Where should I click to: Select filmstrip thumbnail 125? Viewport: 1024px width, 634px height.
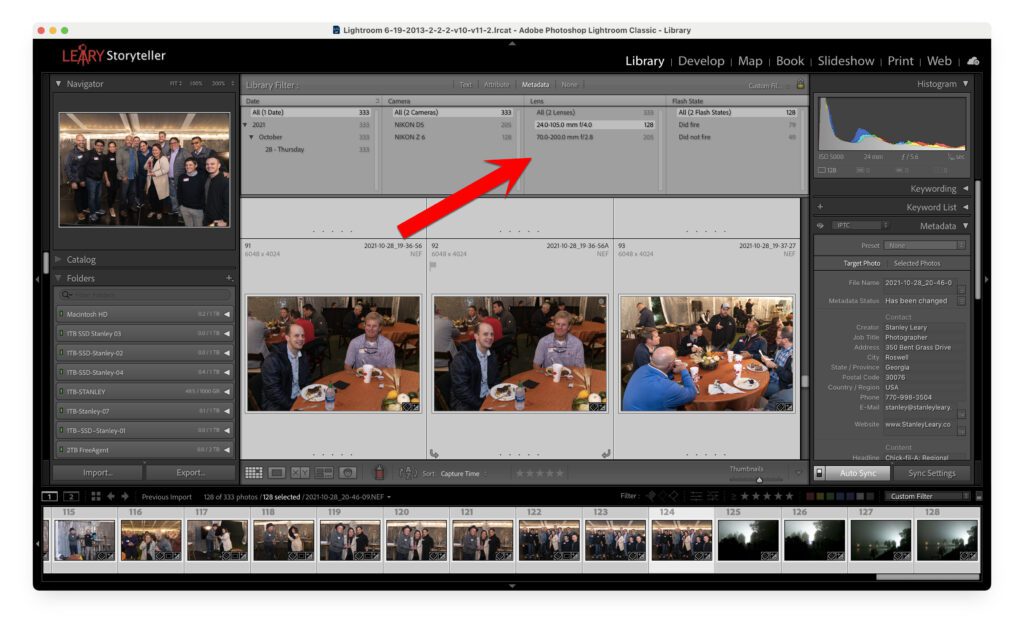point(748,540)
